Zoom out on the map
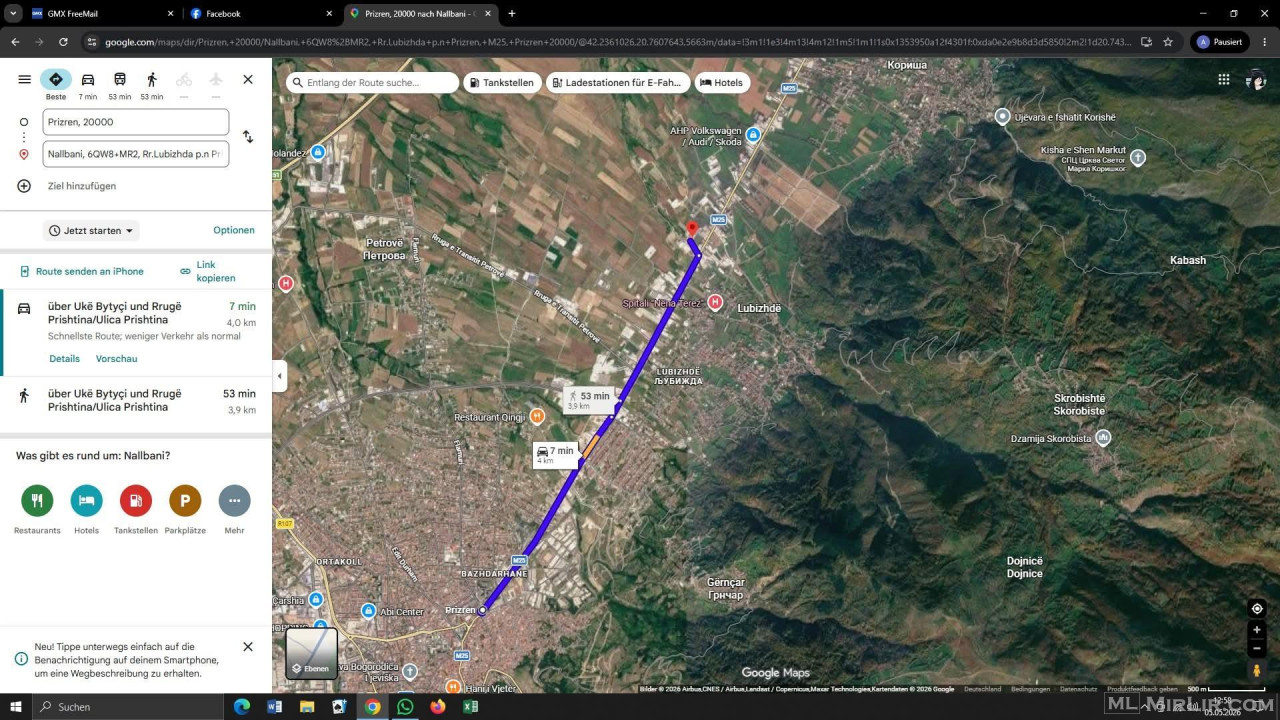The height and width of the screenshot is (720, 1280). pos(1257,648)
